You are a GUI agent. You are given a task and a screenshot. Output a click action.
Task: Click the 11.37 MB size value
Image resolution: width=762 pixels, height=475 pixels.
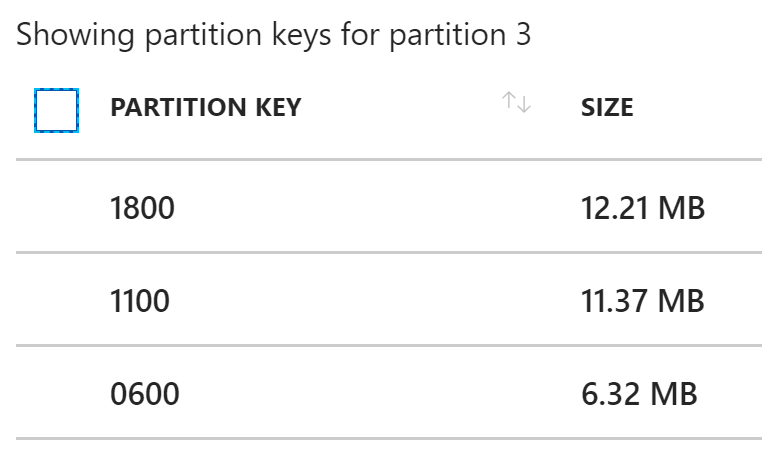coord(642,301)
